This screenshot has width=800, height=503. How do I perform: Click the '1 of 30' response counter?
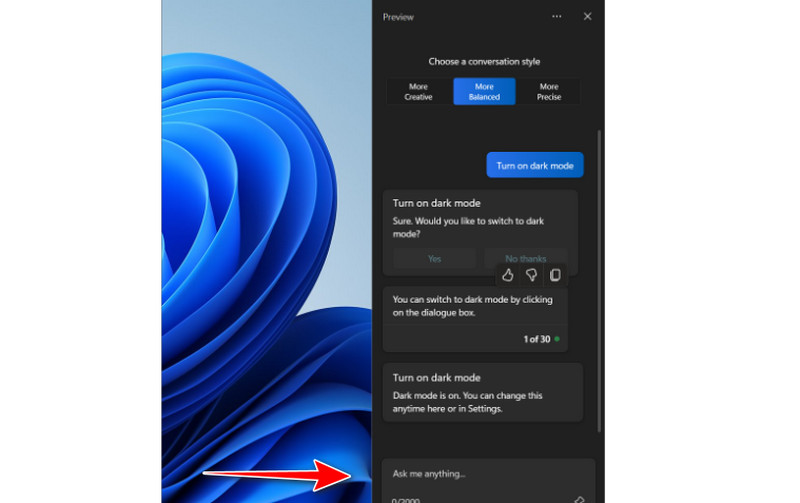pyautogui.click(x=537, y=339)
